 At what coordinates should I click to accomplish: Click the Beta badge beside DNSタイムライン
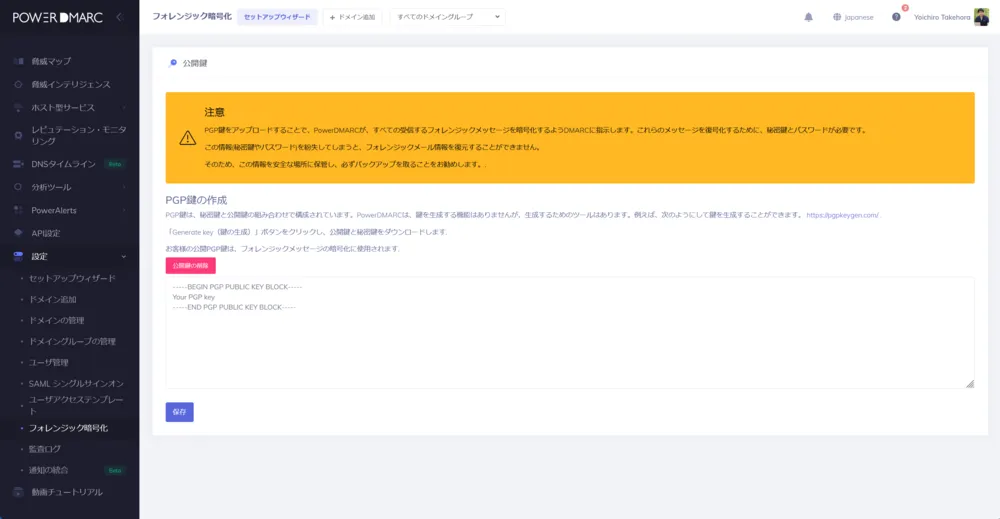pyautogui.click(x=115, y=164)
